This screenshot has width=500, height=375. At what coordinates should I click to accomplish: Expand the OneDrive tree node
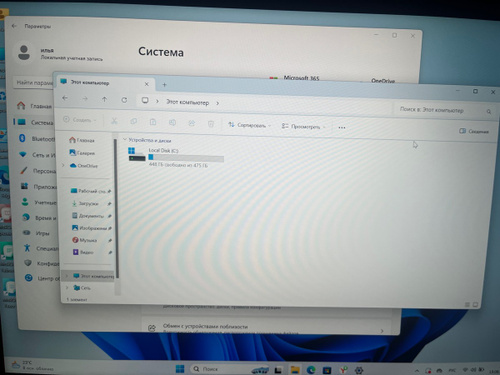coord(63,165)
